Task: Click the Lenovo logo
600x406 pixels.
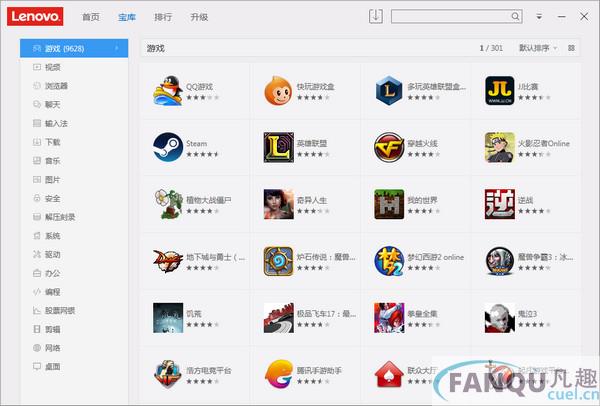Action: coord(35,16)
